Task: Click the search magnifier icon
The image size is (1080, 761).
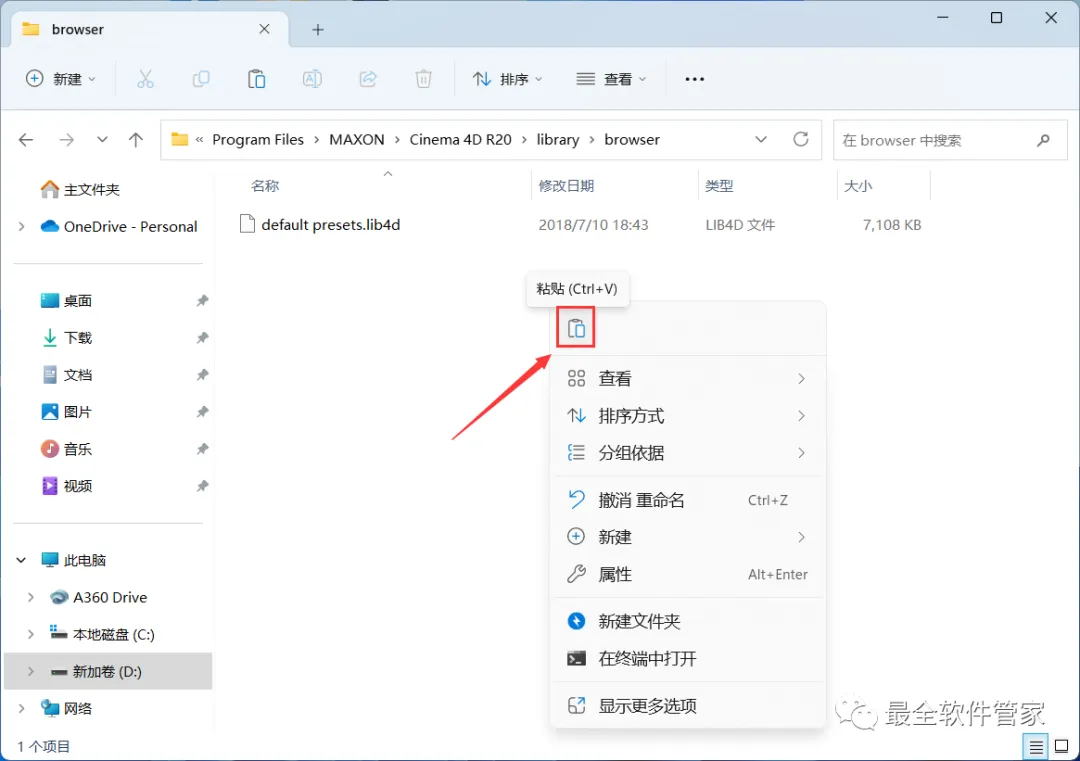Action: (1043, 140)
